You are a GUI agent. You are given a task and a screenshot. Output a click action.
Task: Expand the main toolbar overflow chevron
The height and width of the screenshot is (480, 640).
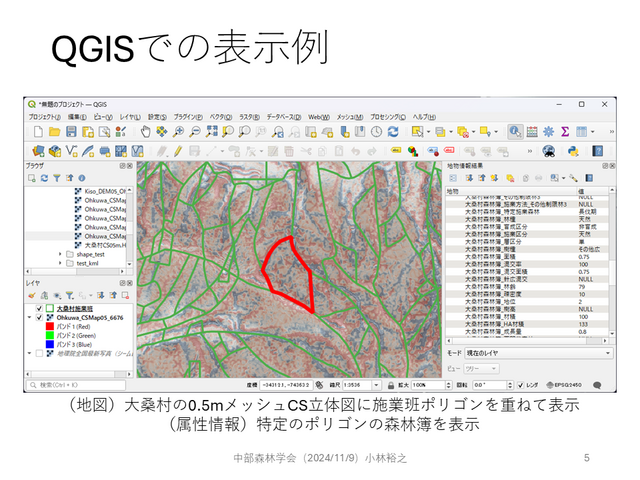[x=611, y=131]
